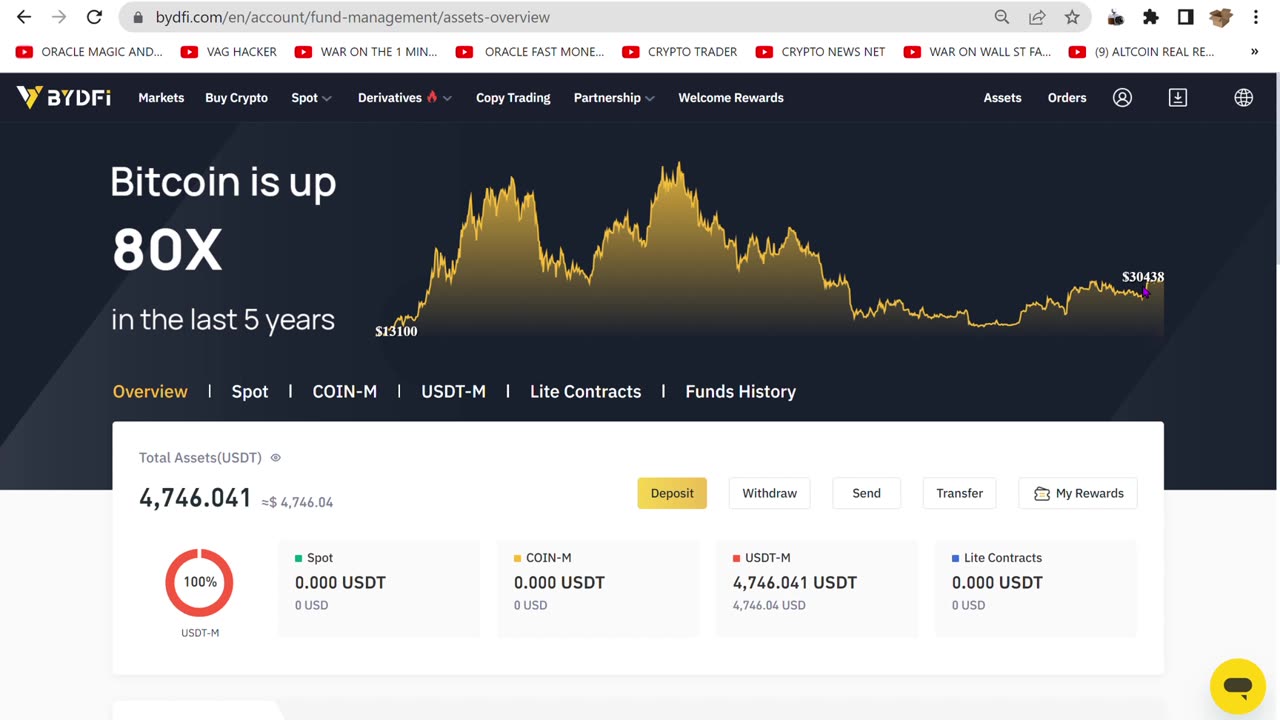Open the Markets menu item

161,98
